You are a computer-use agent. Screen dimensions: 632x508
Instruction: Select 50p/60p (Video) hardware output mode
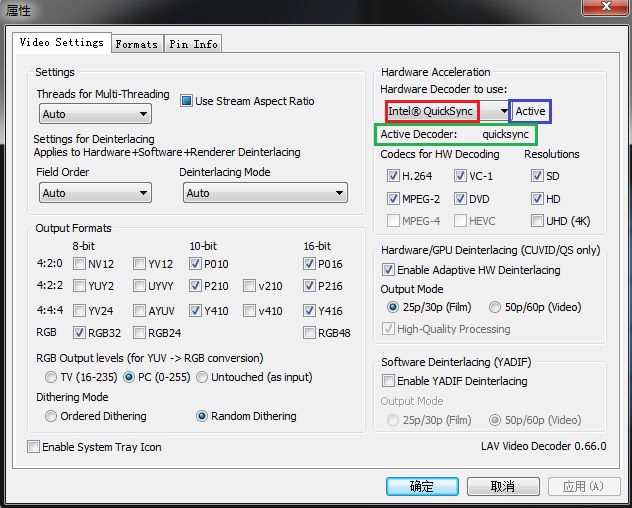(495, 308)
